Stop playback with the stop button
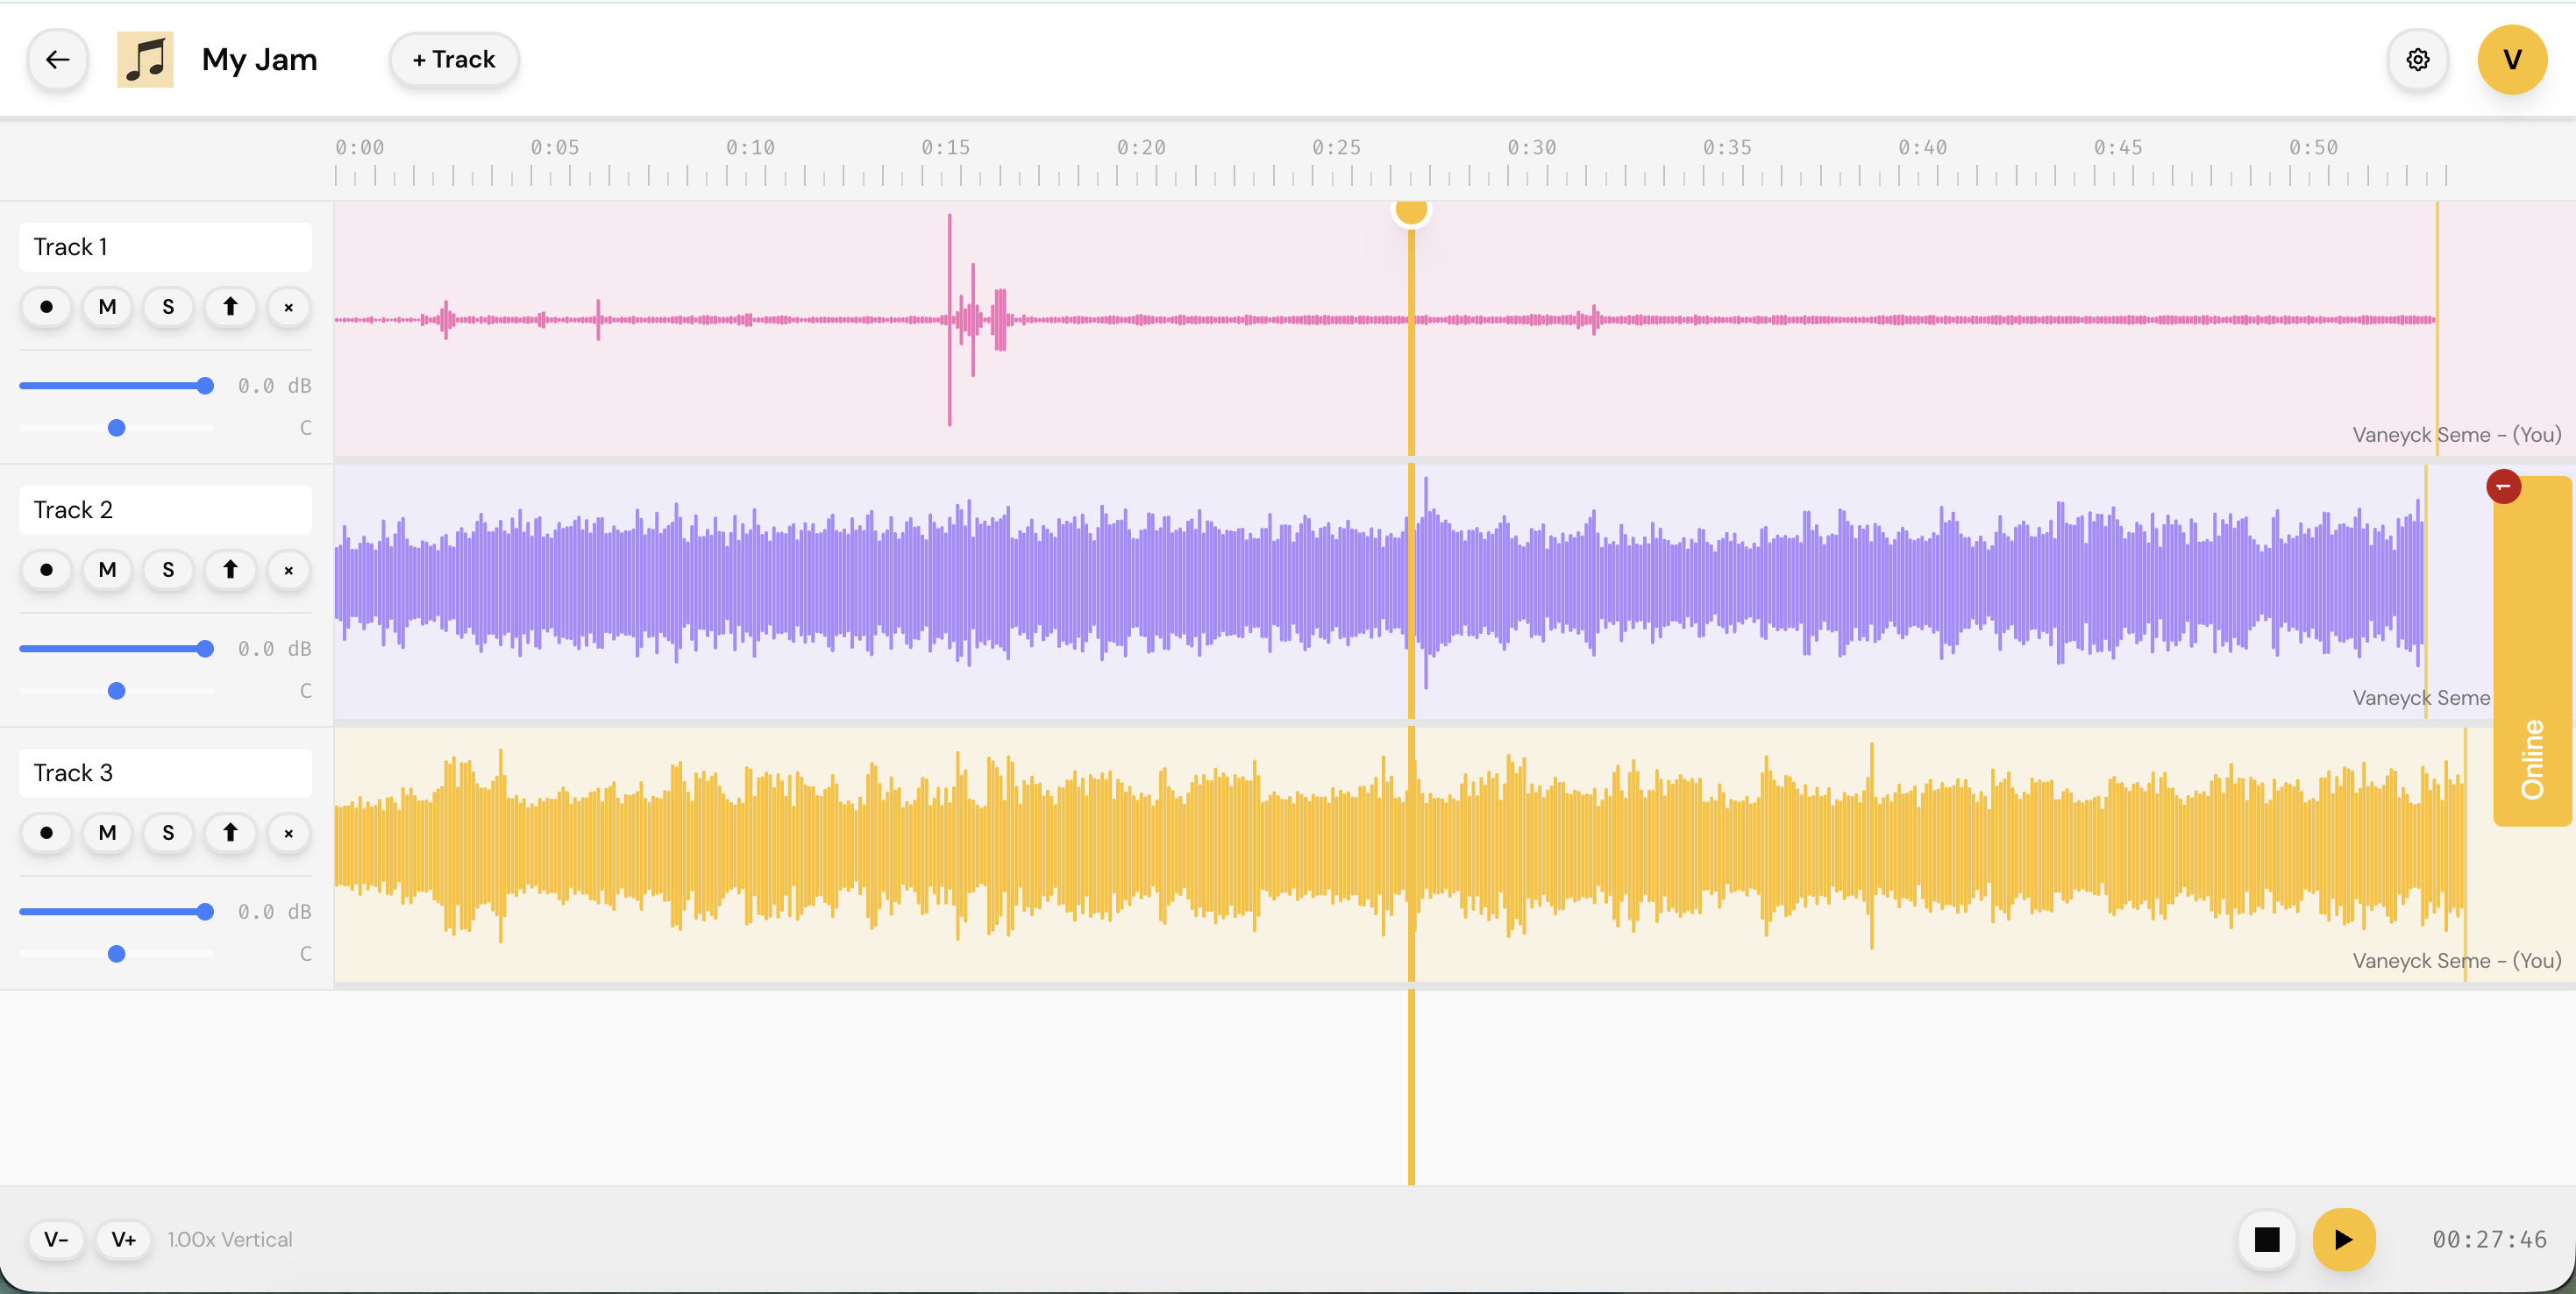 2267,1239
